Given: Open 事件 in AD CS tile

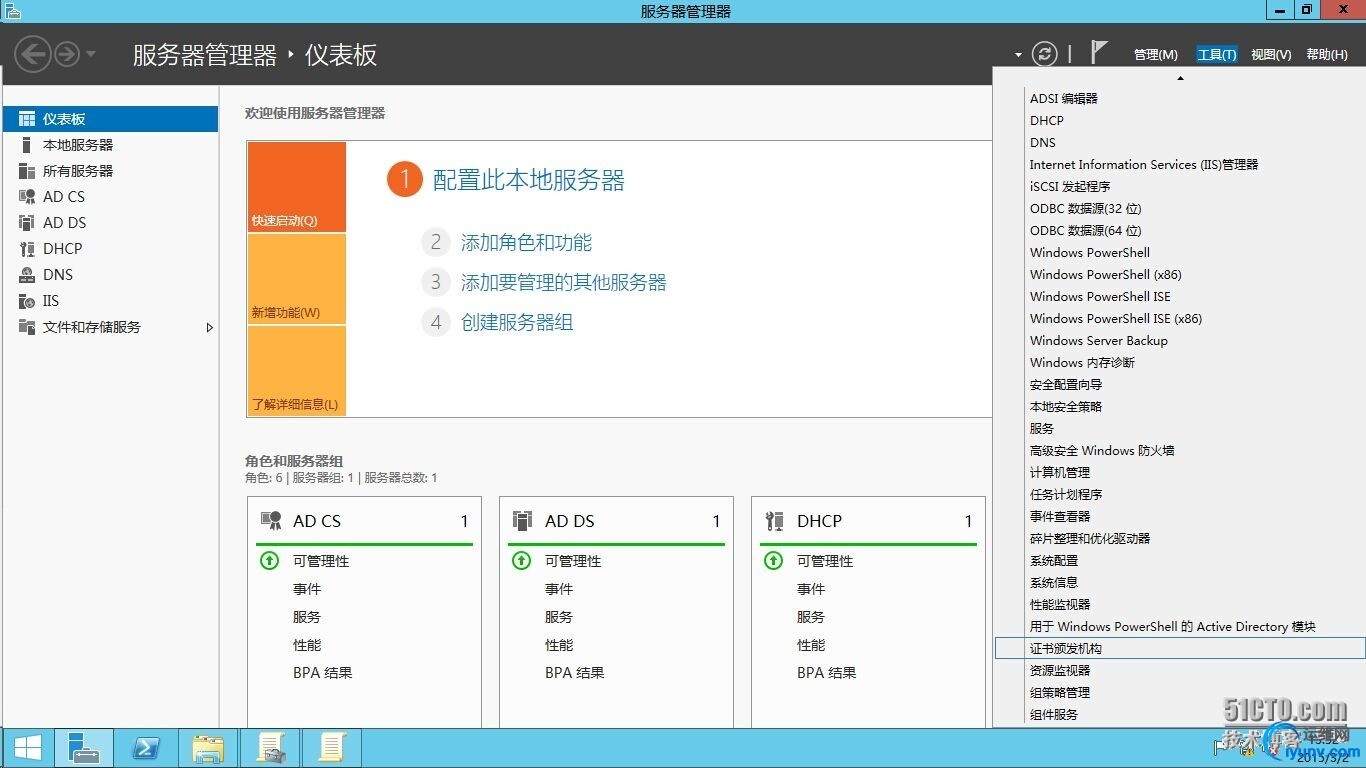Looking at the screenshot, I should 307,589.
